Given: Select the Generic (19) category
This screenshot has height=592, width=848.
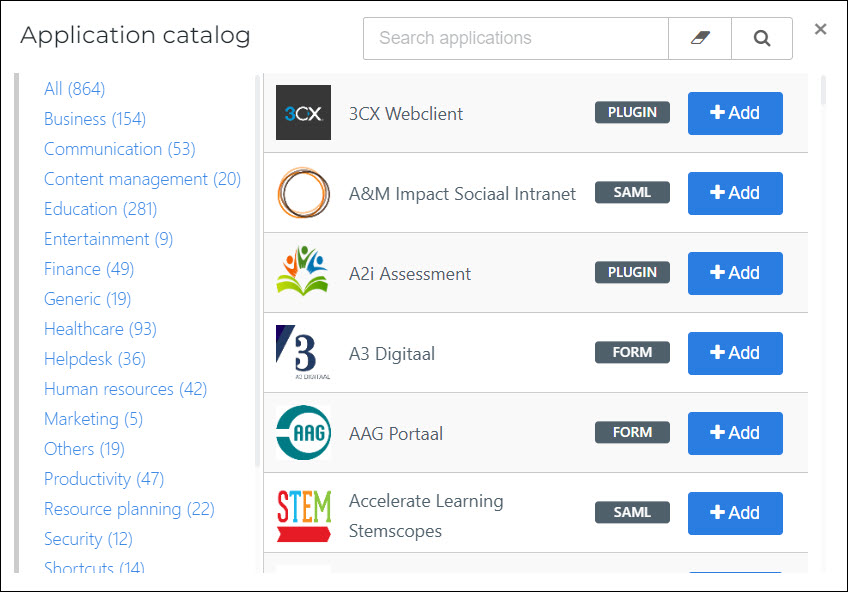Looking at the screenshot, I should pos(88,299).
